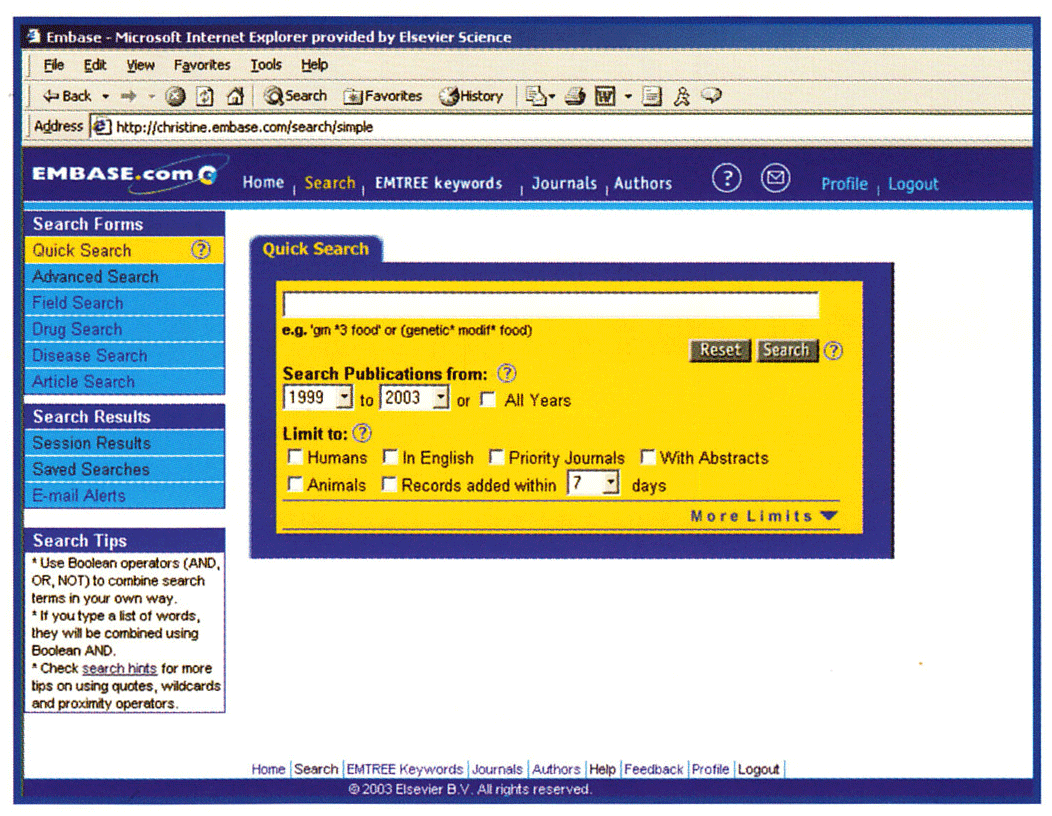
Task: Click the Print icon in browser toolbar
Action: point(575,96)
